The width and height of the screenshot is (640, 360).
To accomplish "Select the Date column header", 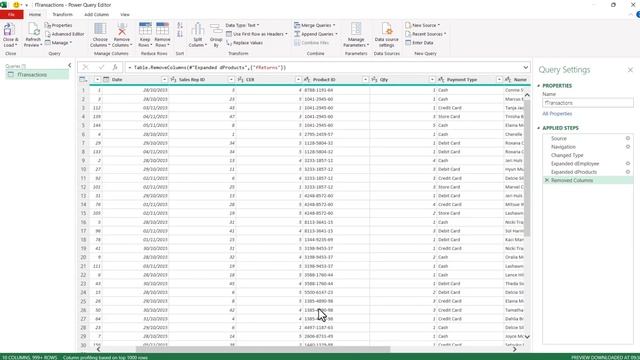I will (x=117, y=80).
